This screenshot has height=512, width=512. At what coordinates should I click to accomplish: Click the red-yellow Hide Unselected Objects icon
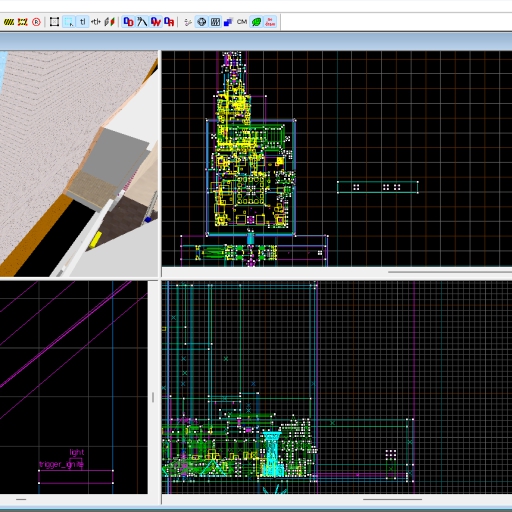pyautogui.click(x=23, y=22)
